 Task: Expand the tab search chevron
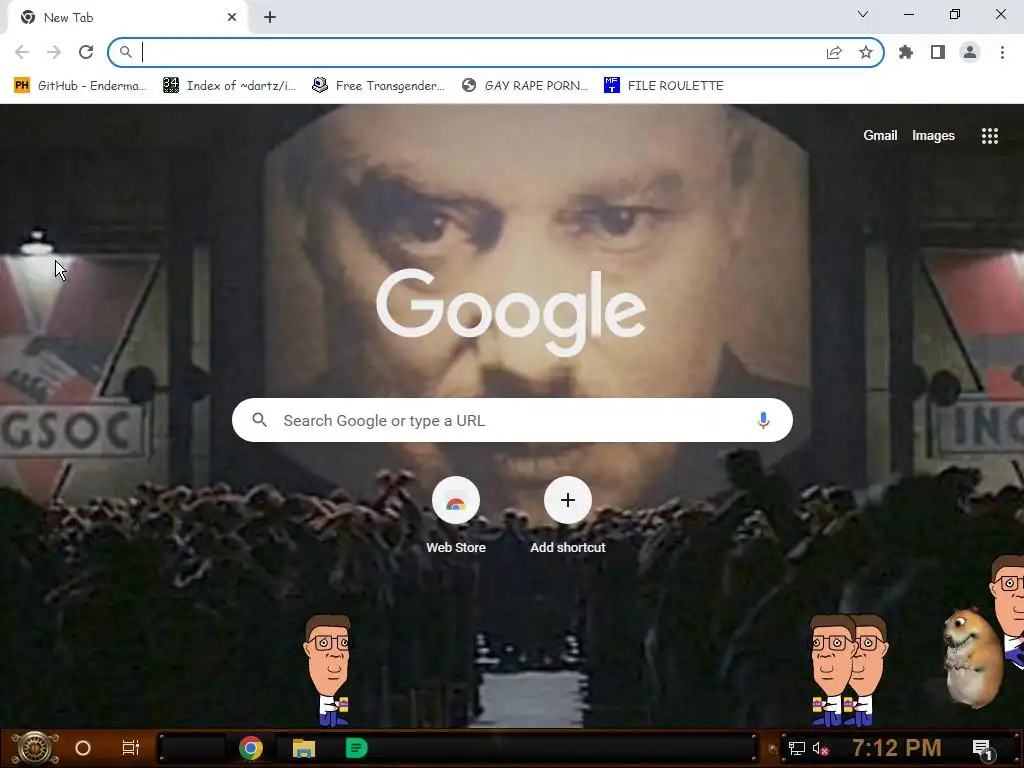pos(863,14)
